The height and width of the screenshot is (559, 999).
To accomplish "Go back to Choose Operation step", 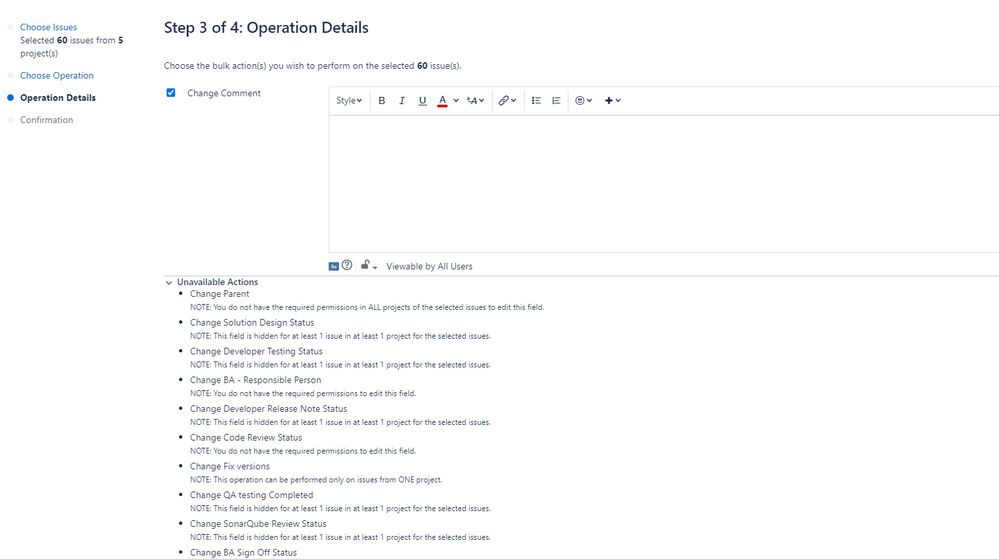I will click(x=57, y=75).
